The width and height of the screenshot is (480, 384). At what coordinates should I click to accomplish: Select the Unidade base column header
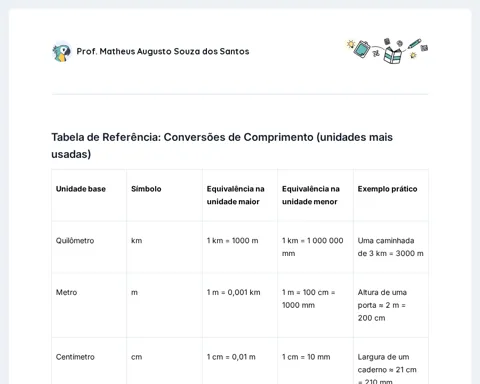[x=81, y=189]
